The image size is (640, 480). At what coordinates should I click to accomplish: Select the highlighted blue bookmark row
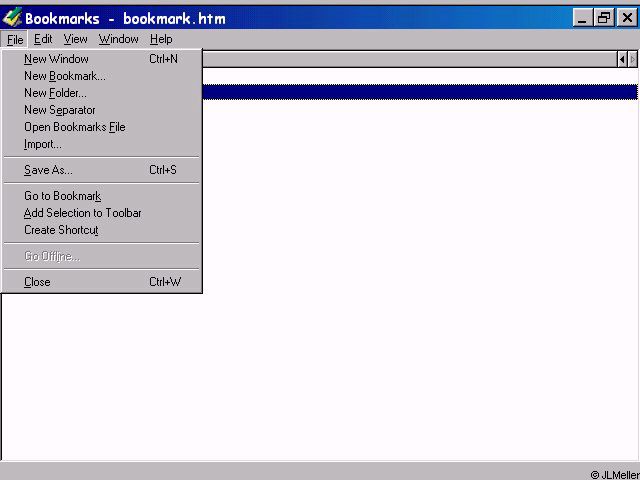(x=420, y=92)
